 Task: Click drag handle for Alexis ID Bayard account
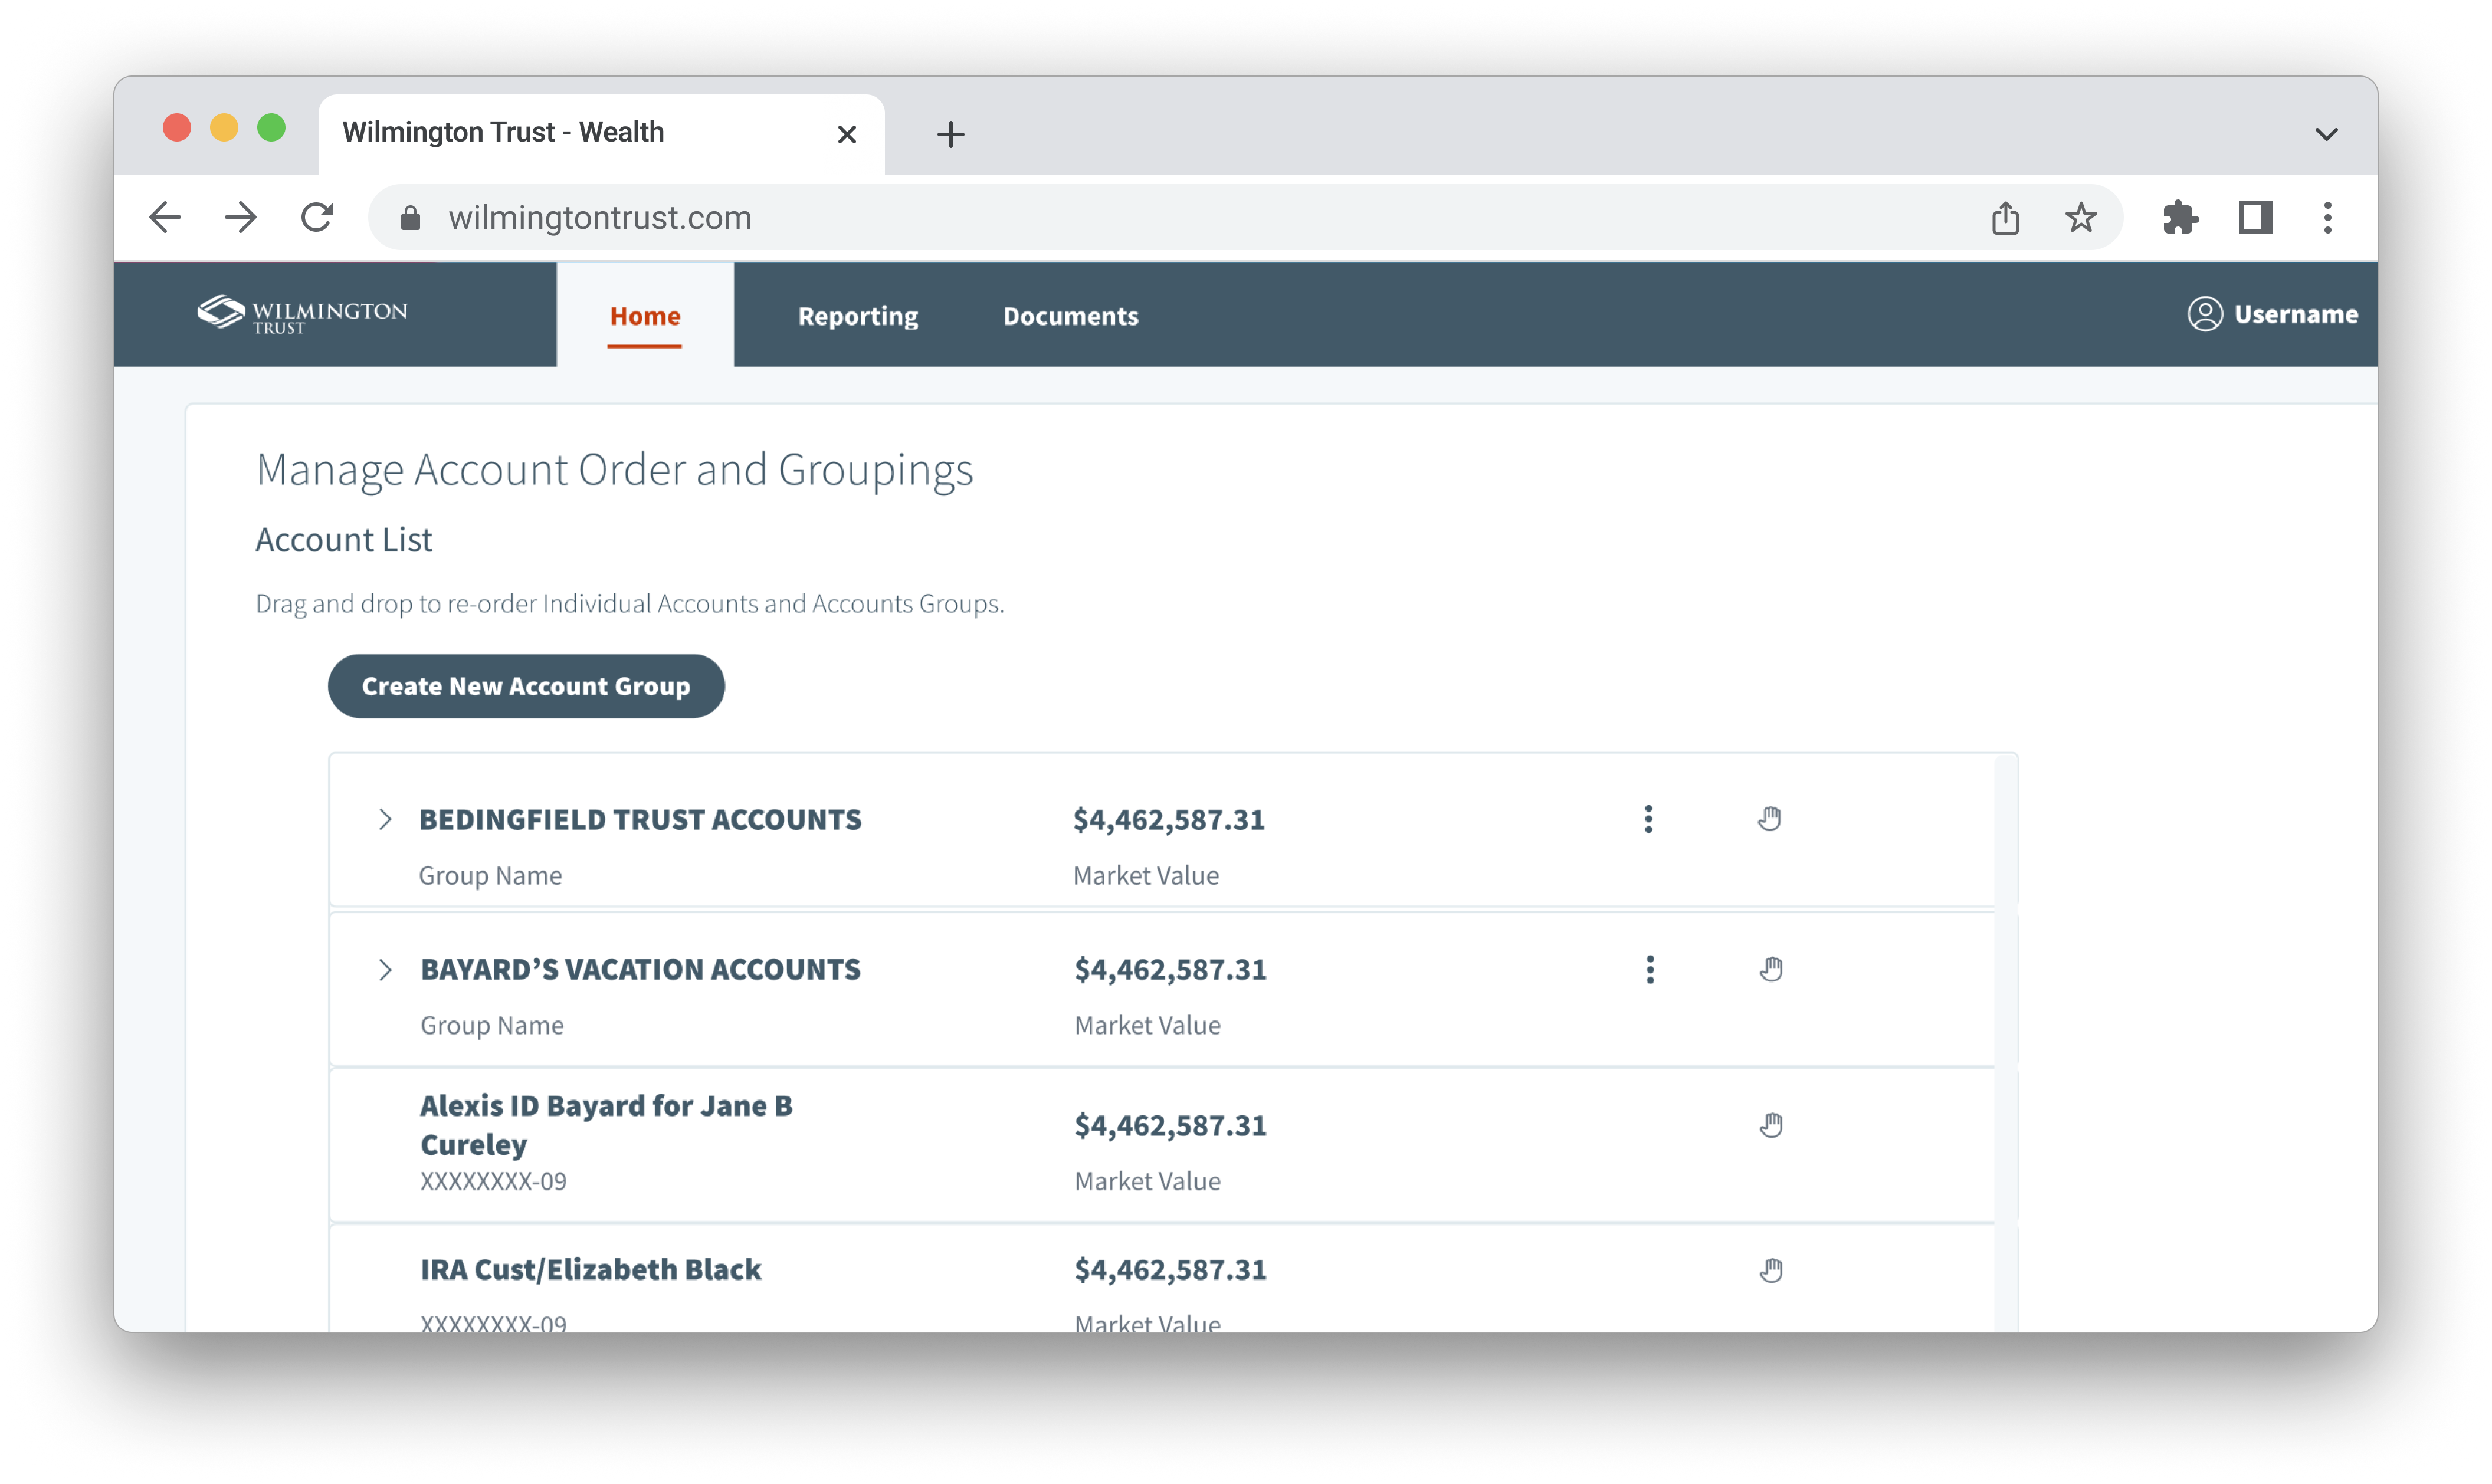click(1771, 1124)
